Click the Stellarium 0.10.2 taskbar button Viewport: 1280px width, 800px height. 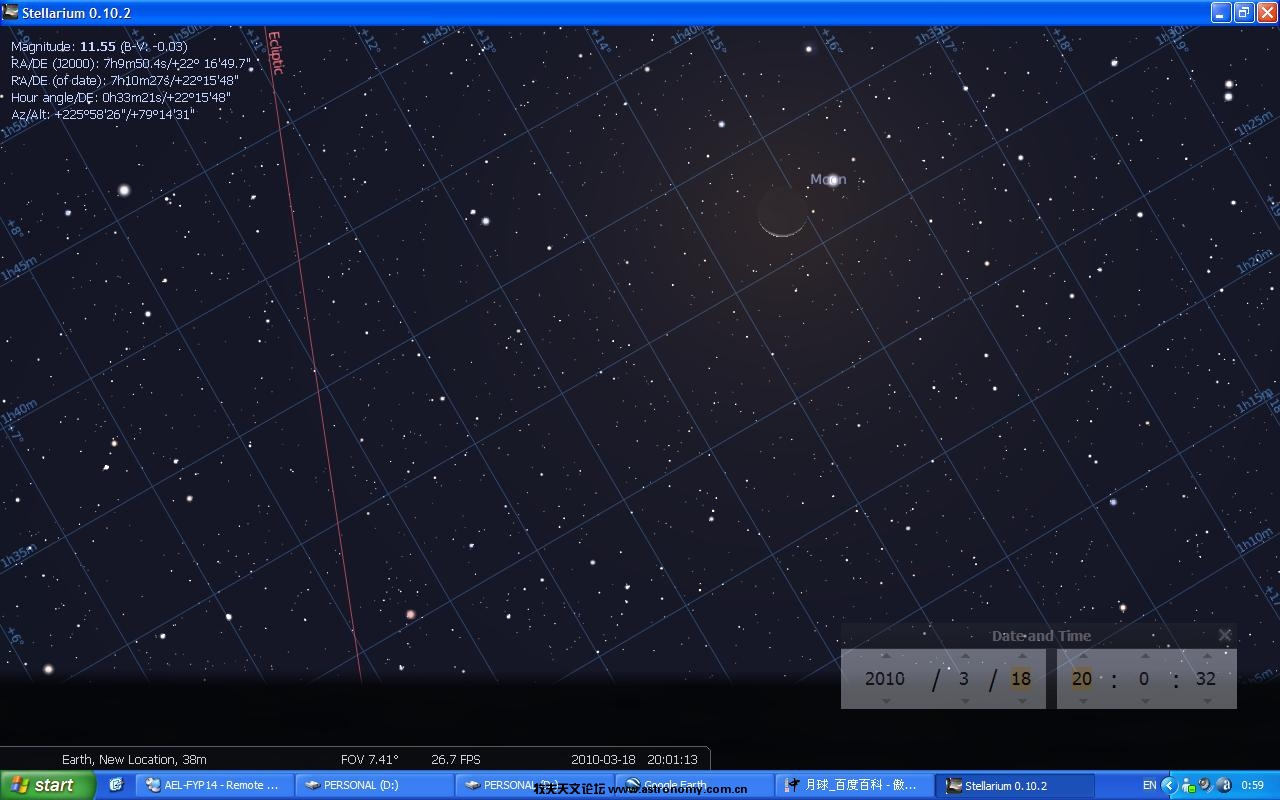pyautogui.click(x=1014, y=785)
